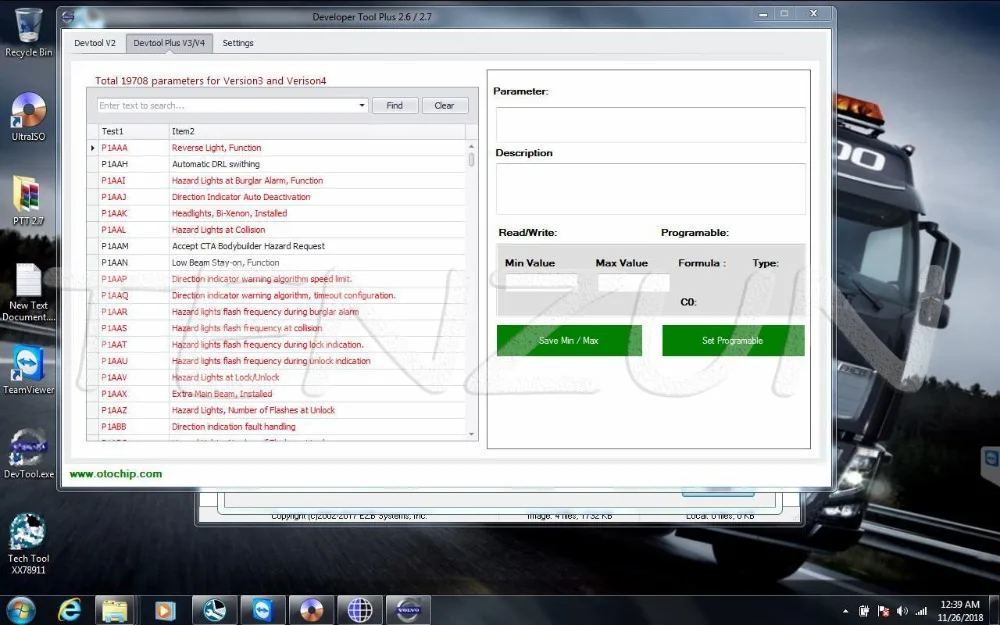
Task: Switch to TeamViewer on the taskbar
Action: point(262,610)
